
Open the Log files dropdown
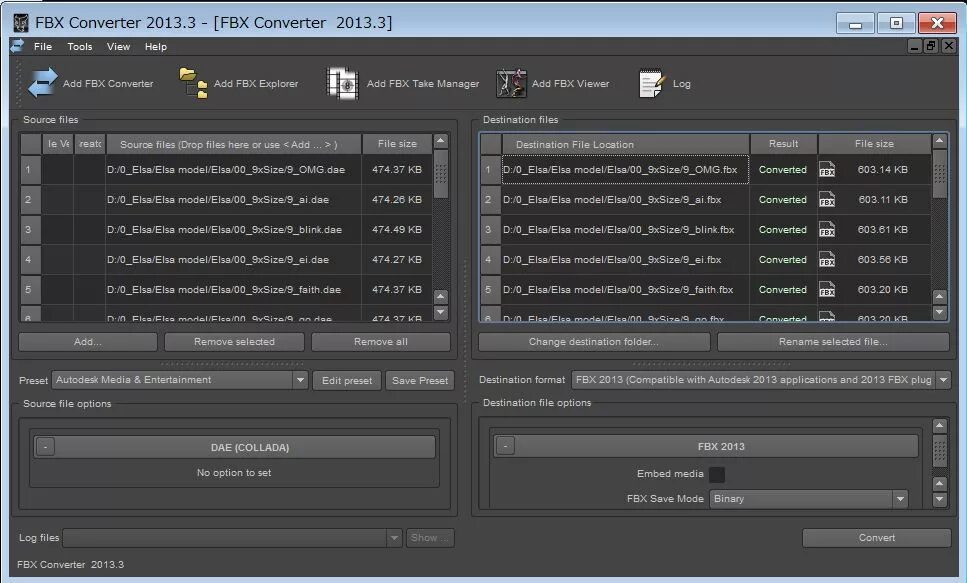click(394, 538)
